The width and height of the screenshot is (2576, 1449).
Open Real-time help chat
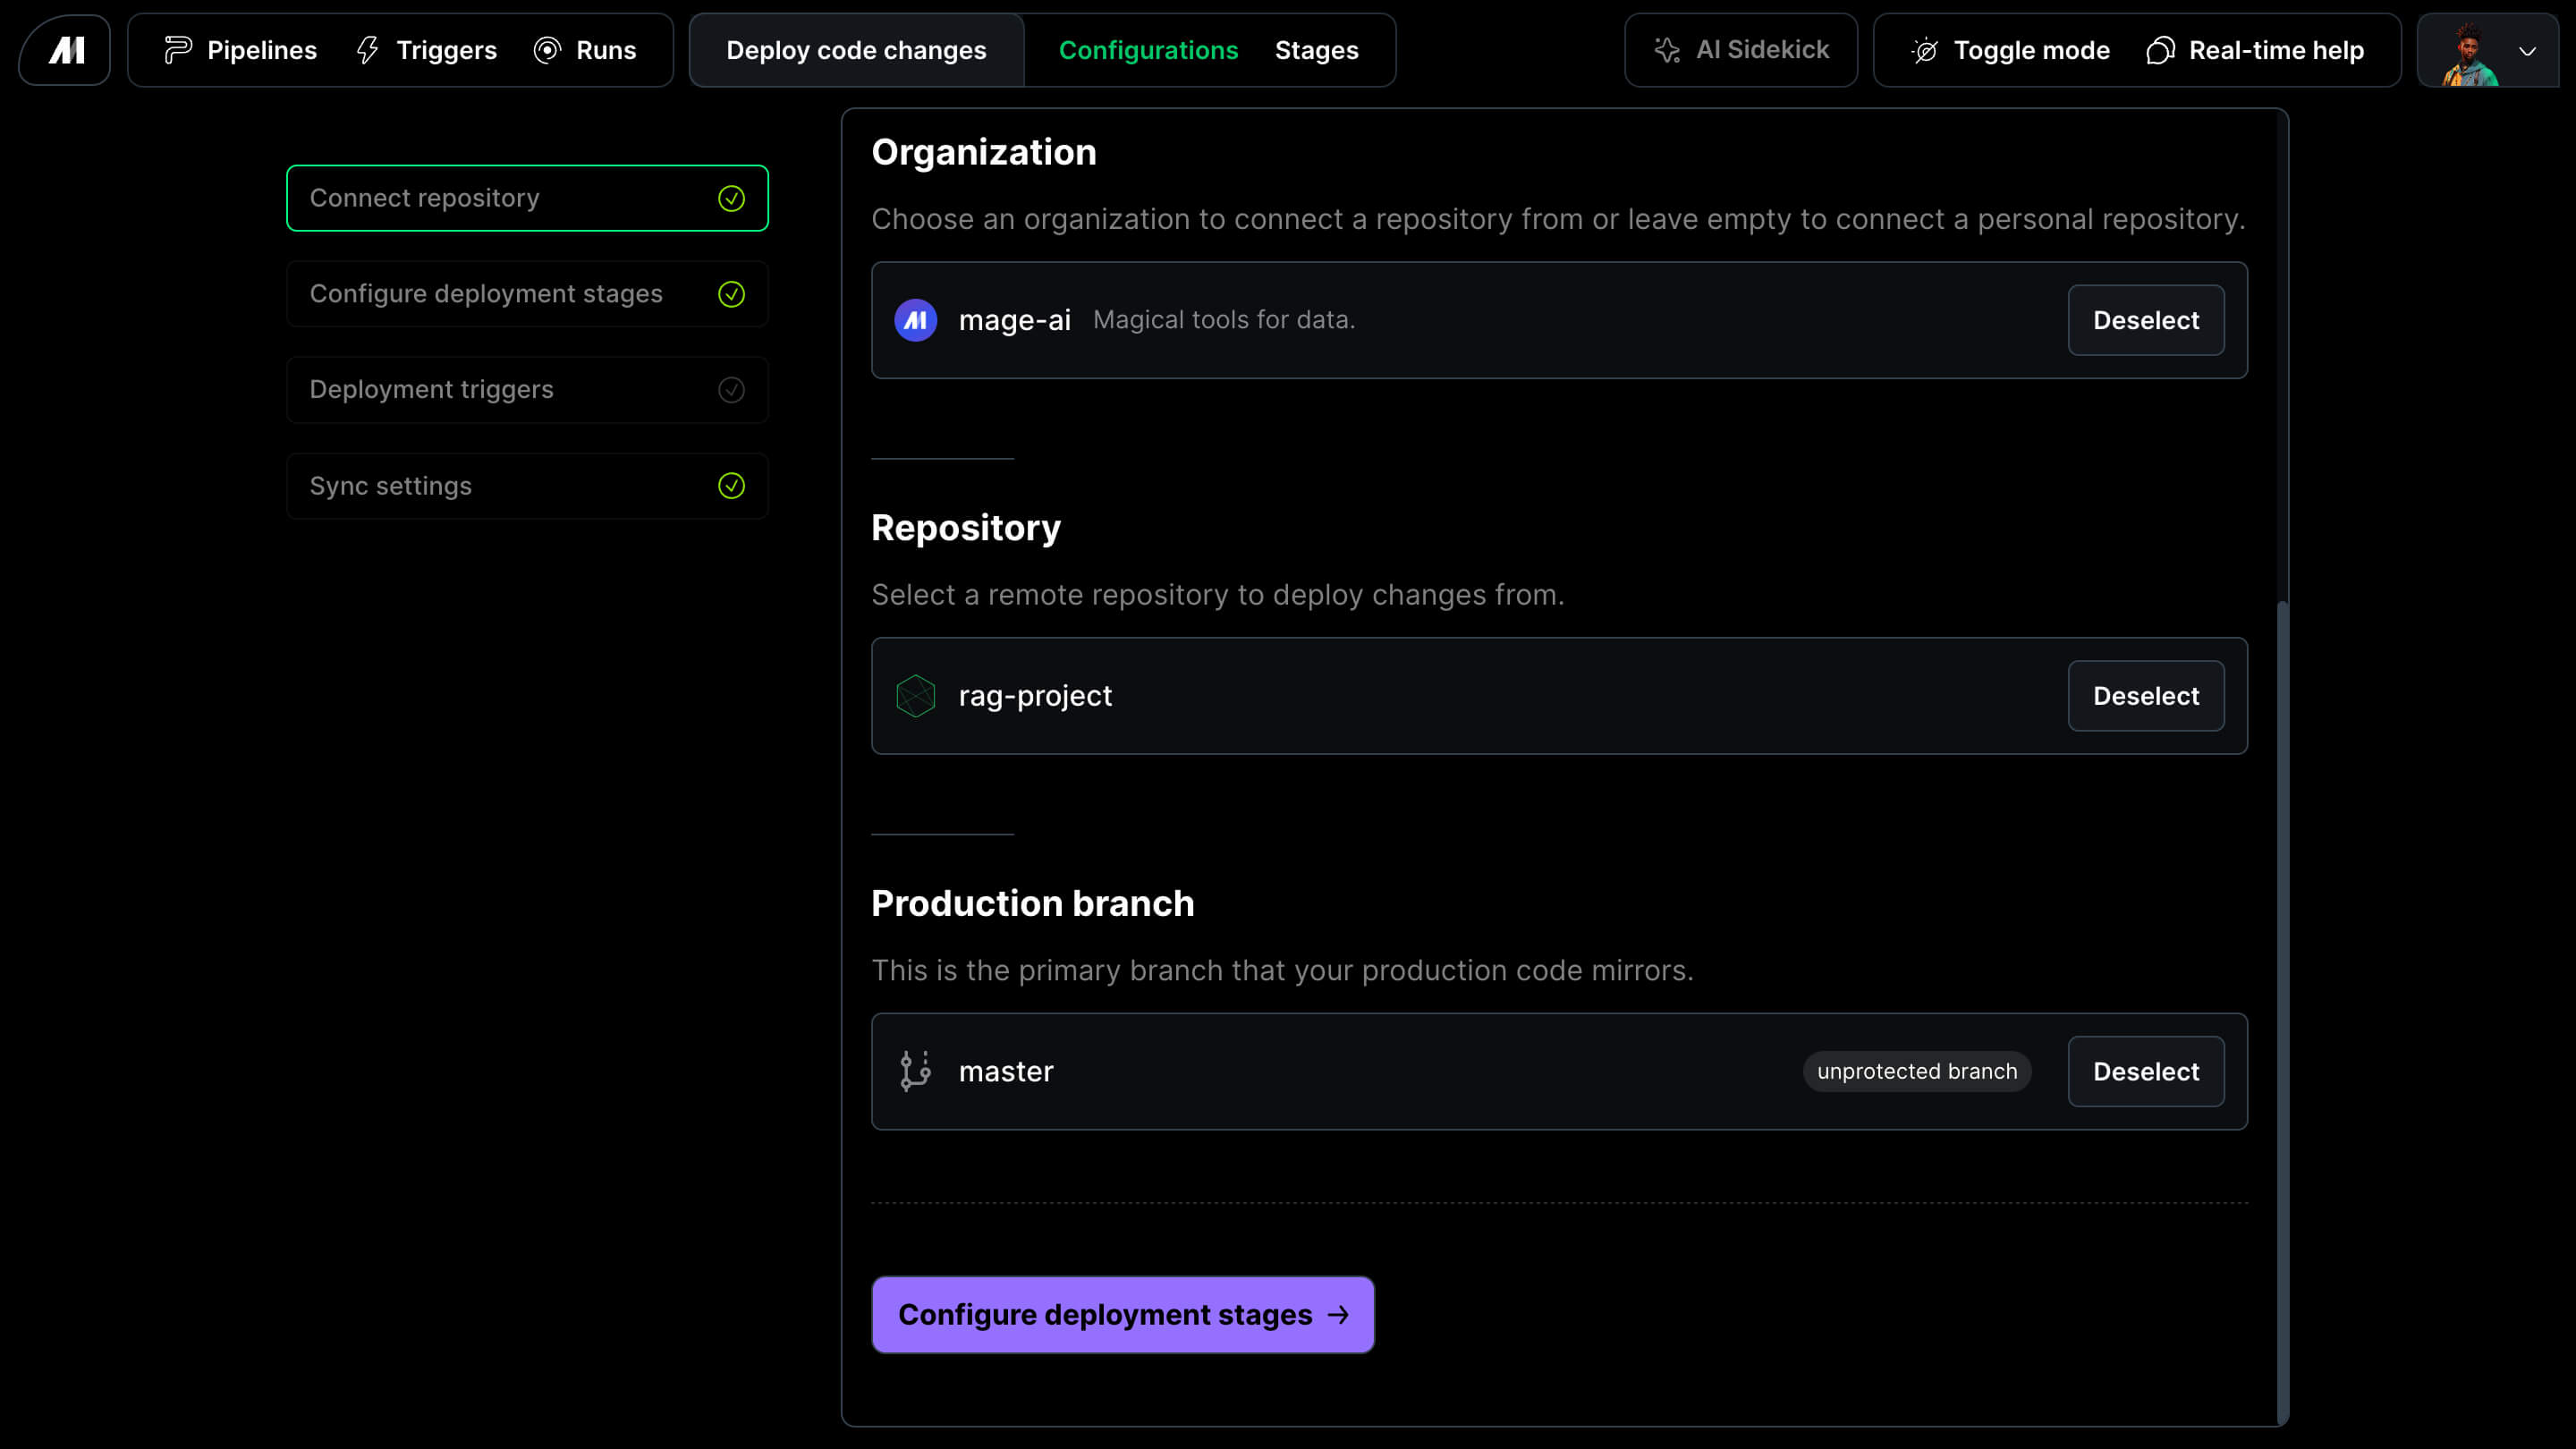tap(2255, 50)
